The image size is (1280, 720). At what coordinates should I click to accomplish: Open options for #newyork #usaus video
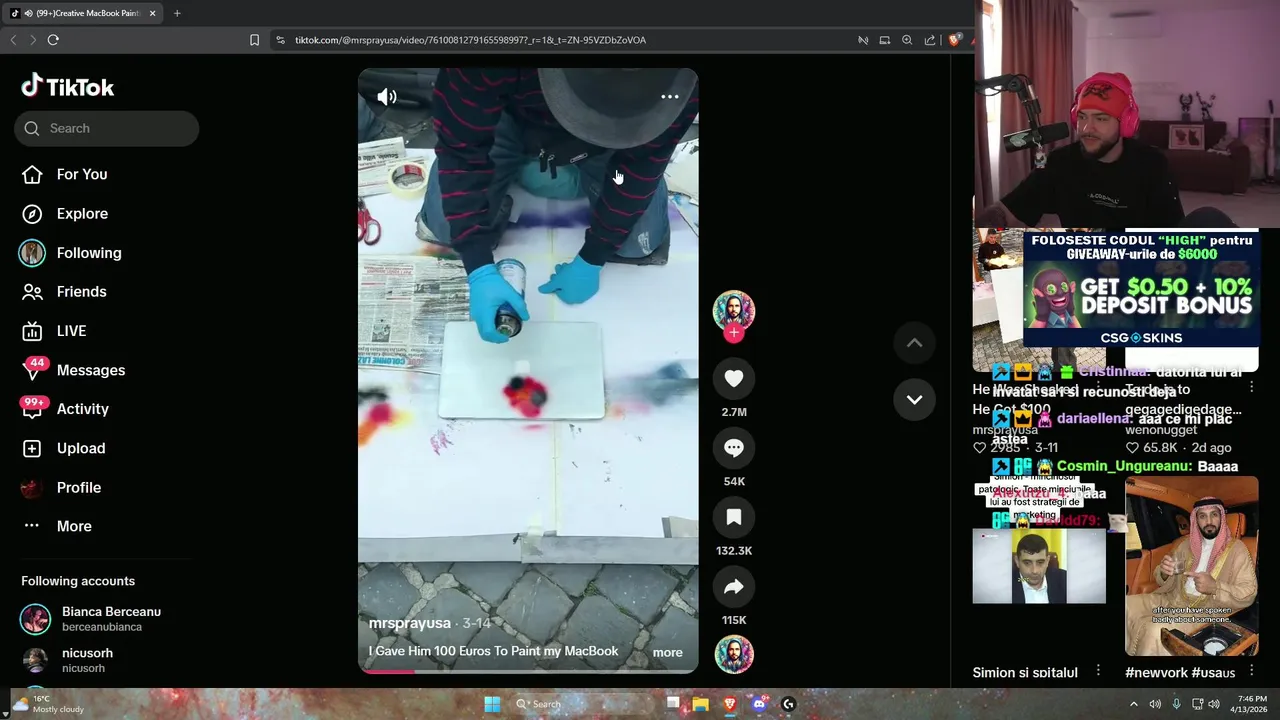point(1251,671)
